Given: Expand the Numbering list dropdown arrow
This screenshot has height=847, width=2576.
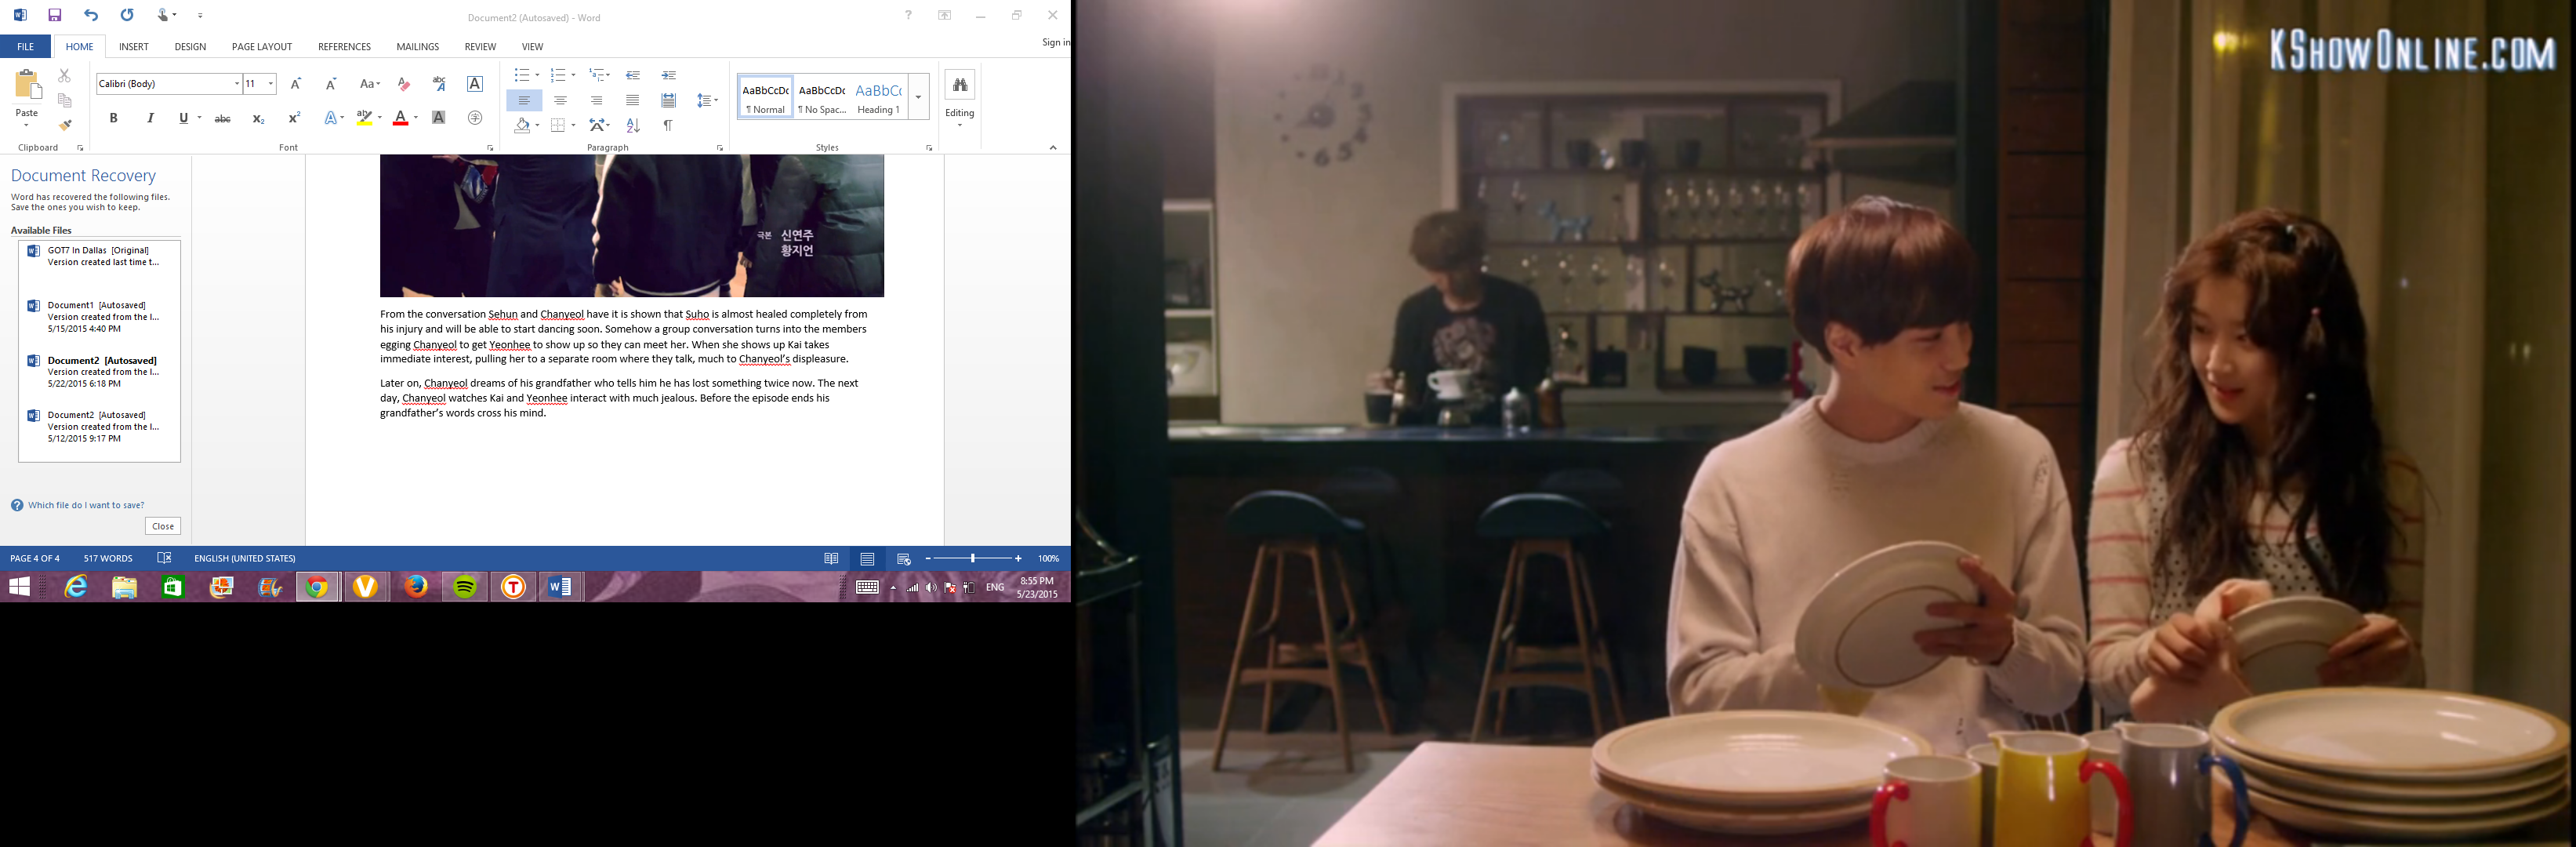Looking at the screenshot, I should pos(573,75).
